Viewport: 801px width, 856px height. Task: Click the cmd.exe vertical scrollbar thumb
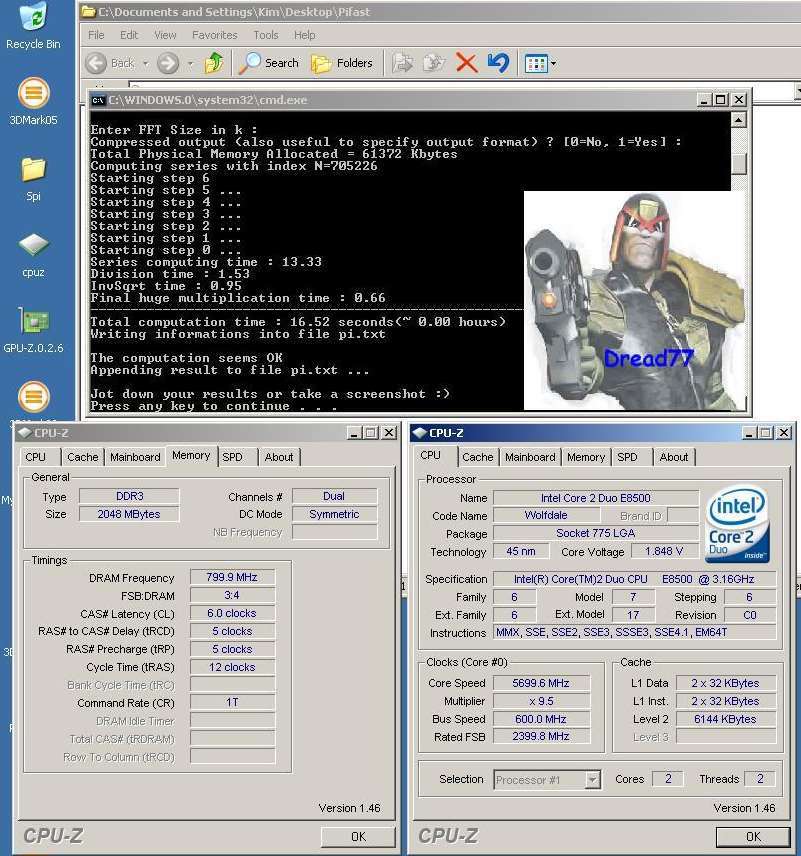tap(739, 164)
